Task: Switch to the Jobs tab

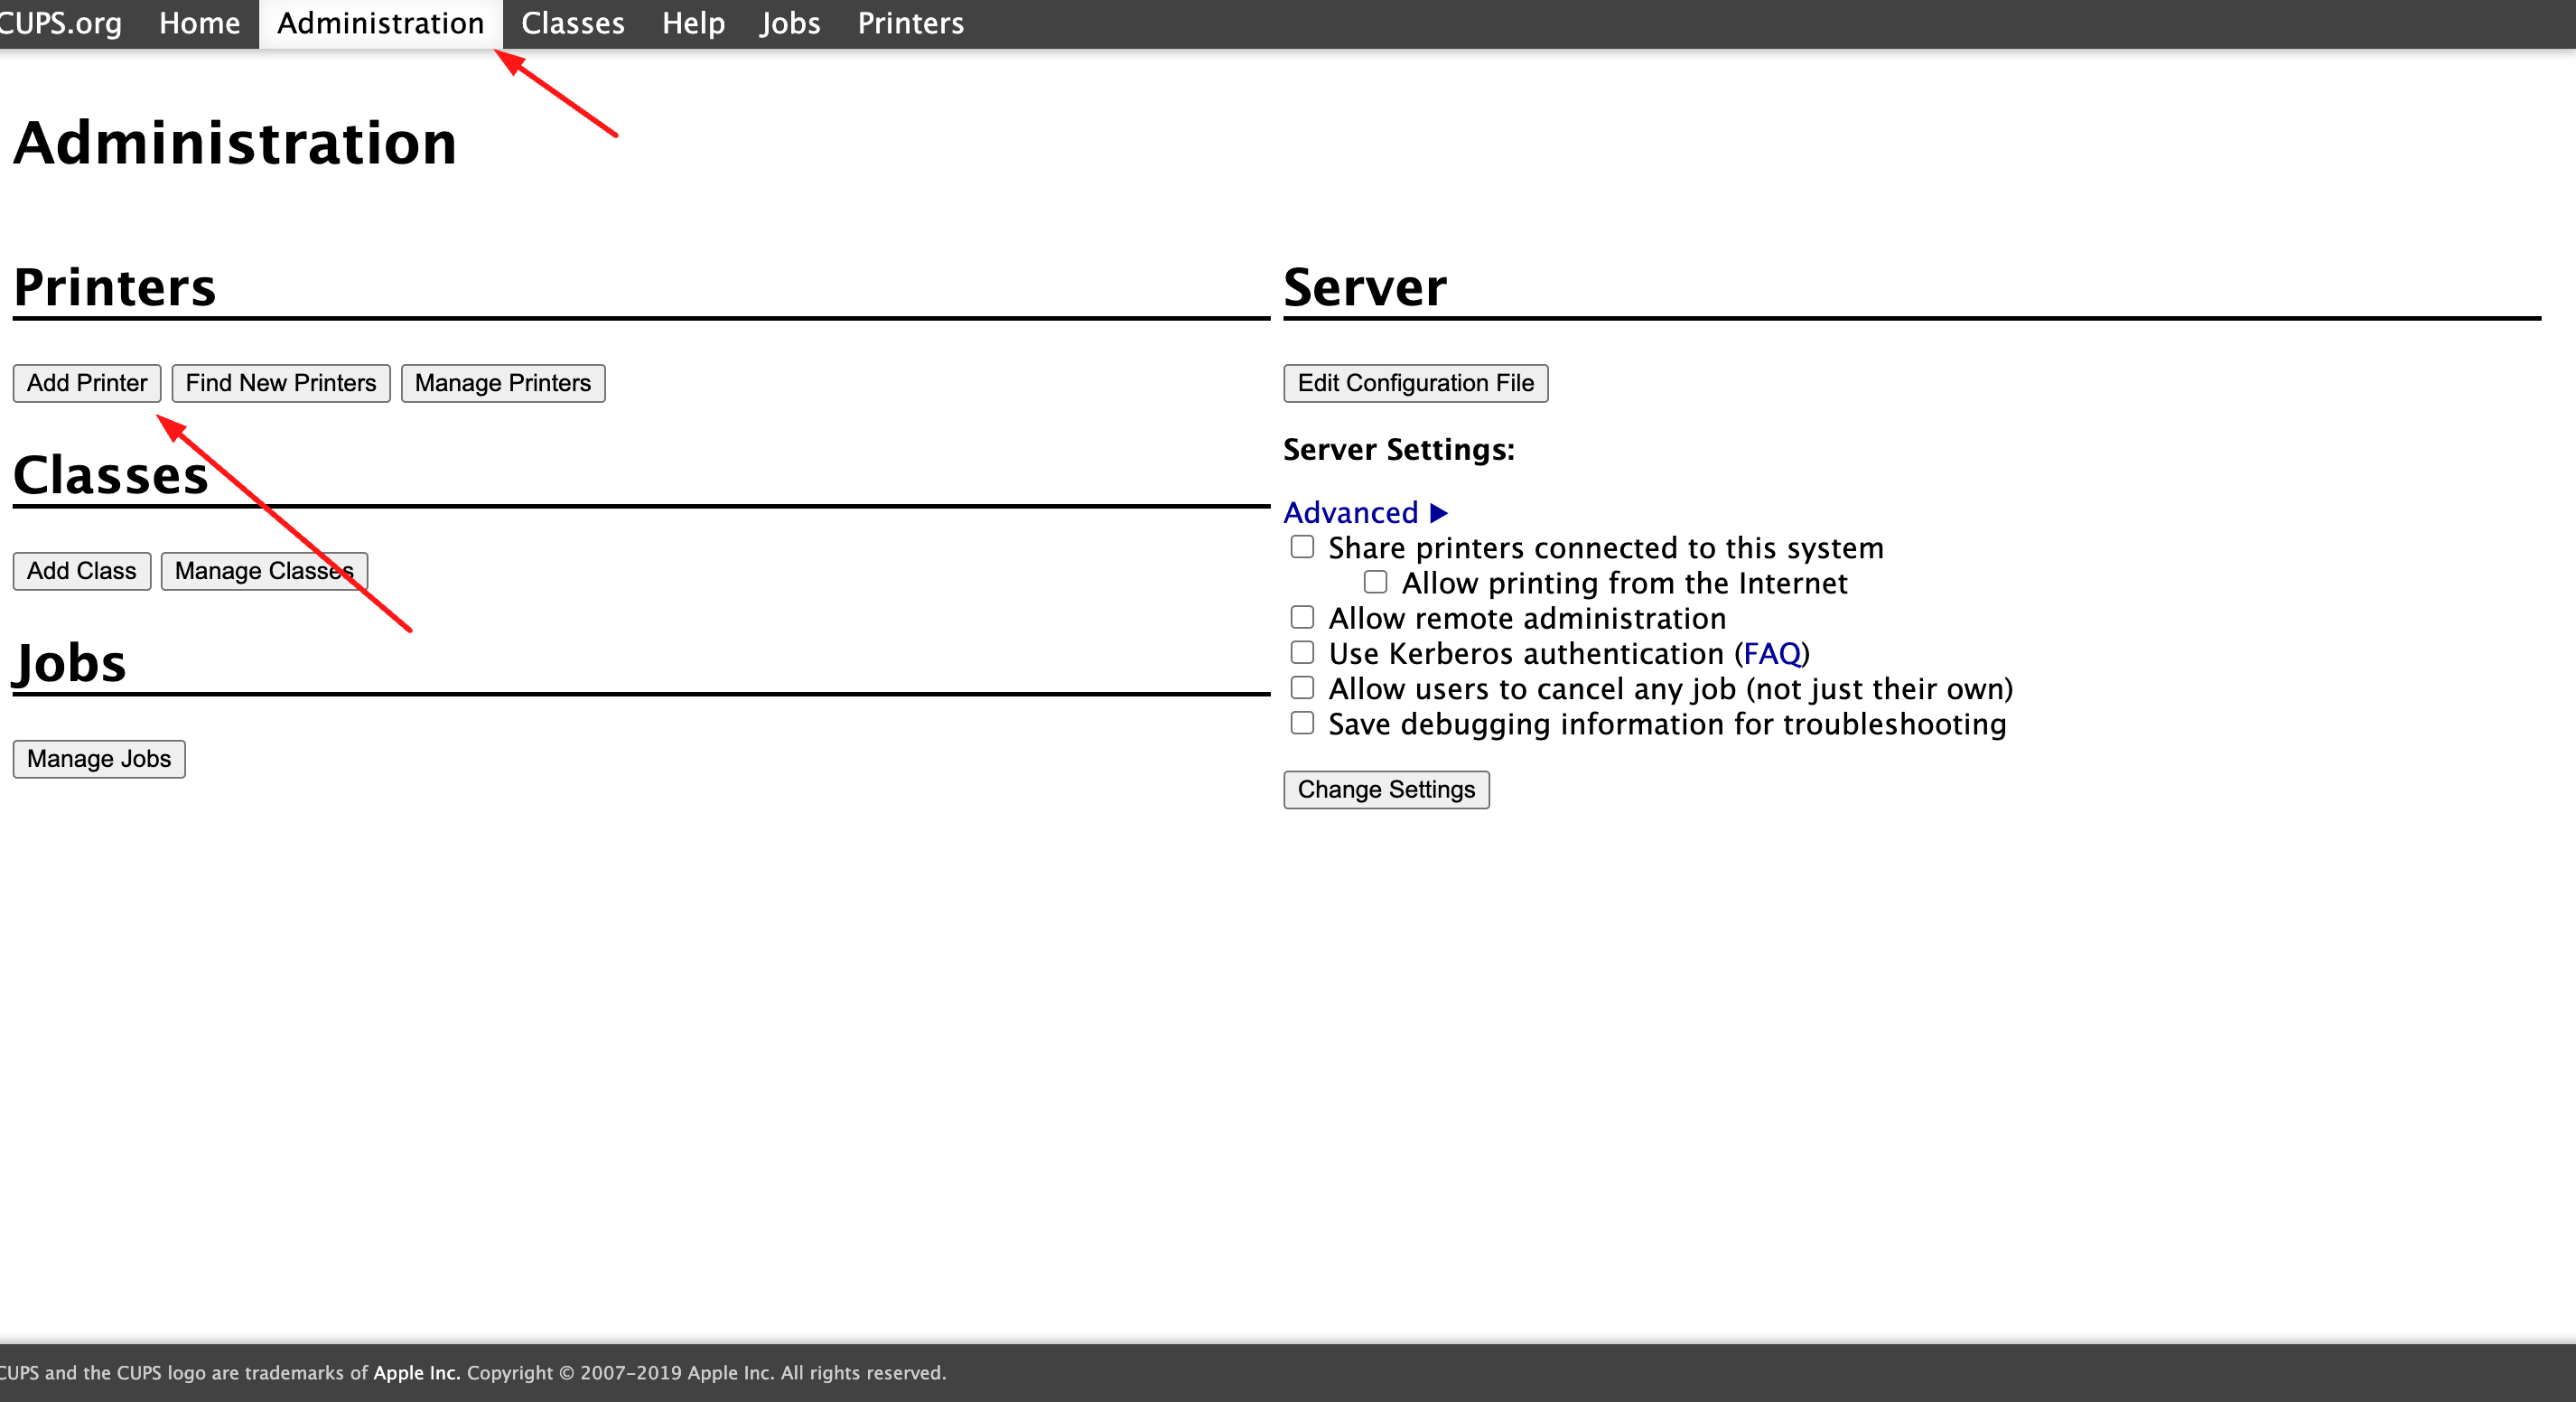Action: [x=789, y=22]
